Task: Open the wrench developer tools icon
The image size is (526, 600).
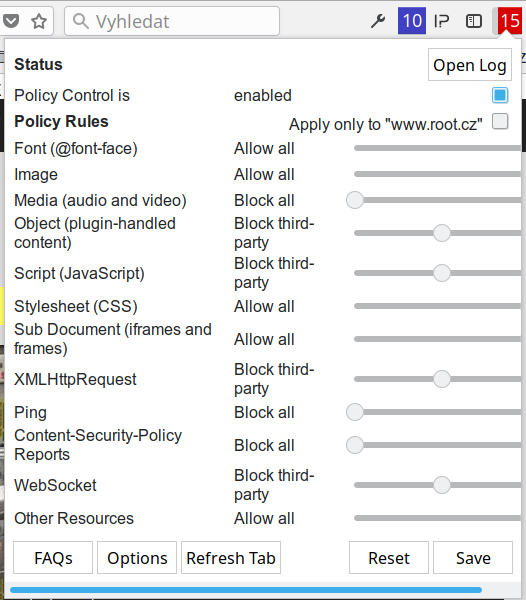Action: 378,21
